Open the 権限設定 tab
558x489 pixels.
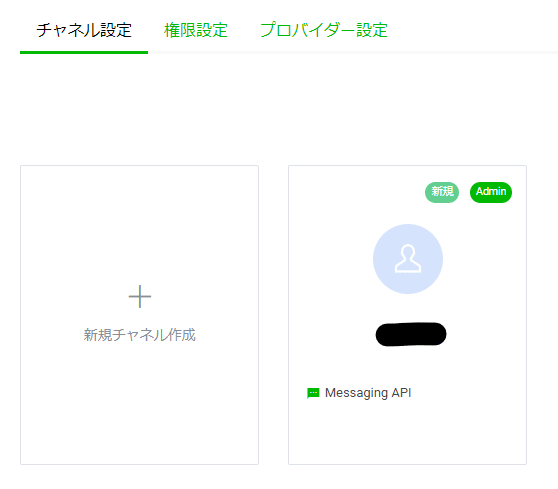click(196, 30)
